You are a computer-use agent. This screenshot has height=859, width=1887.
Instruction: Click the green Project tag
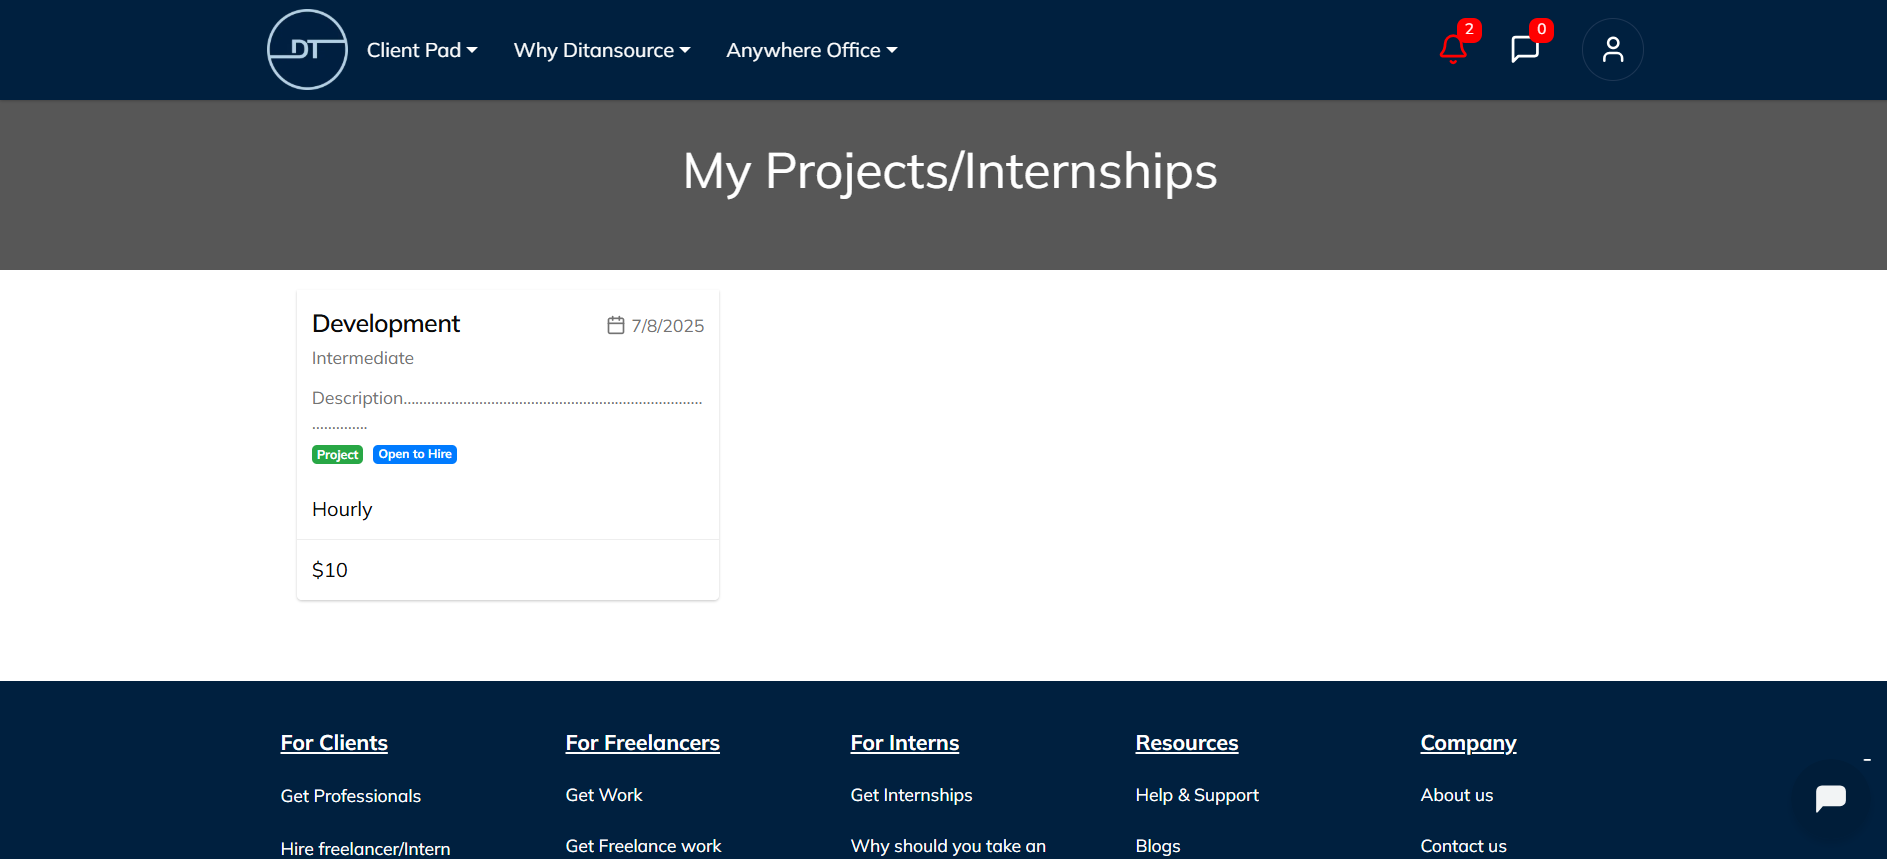[x=337, y=455]
